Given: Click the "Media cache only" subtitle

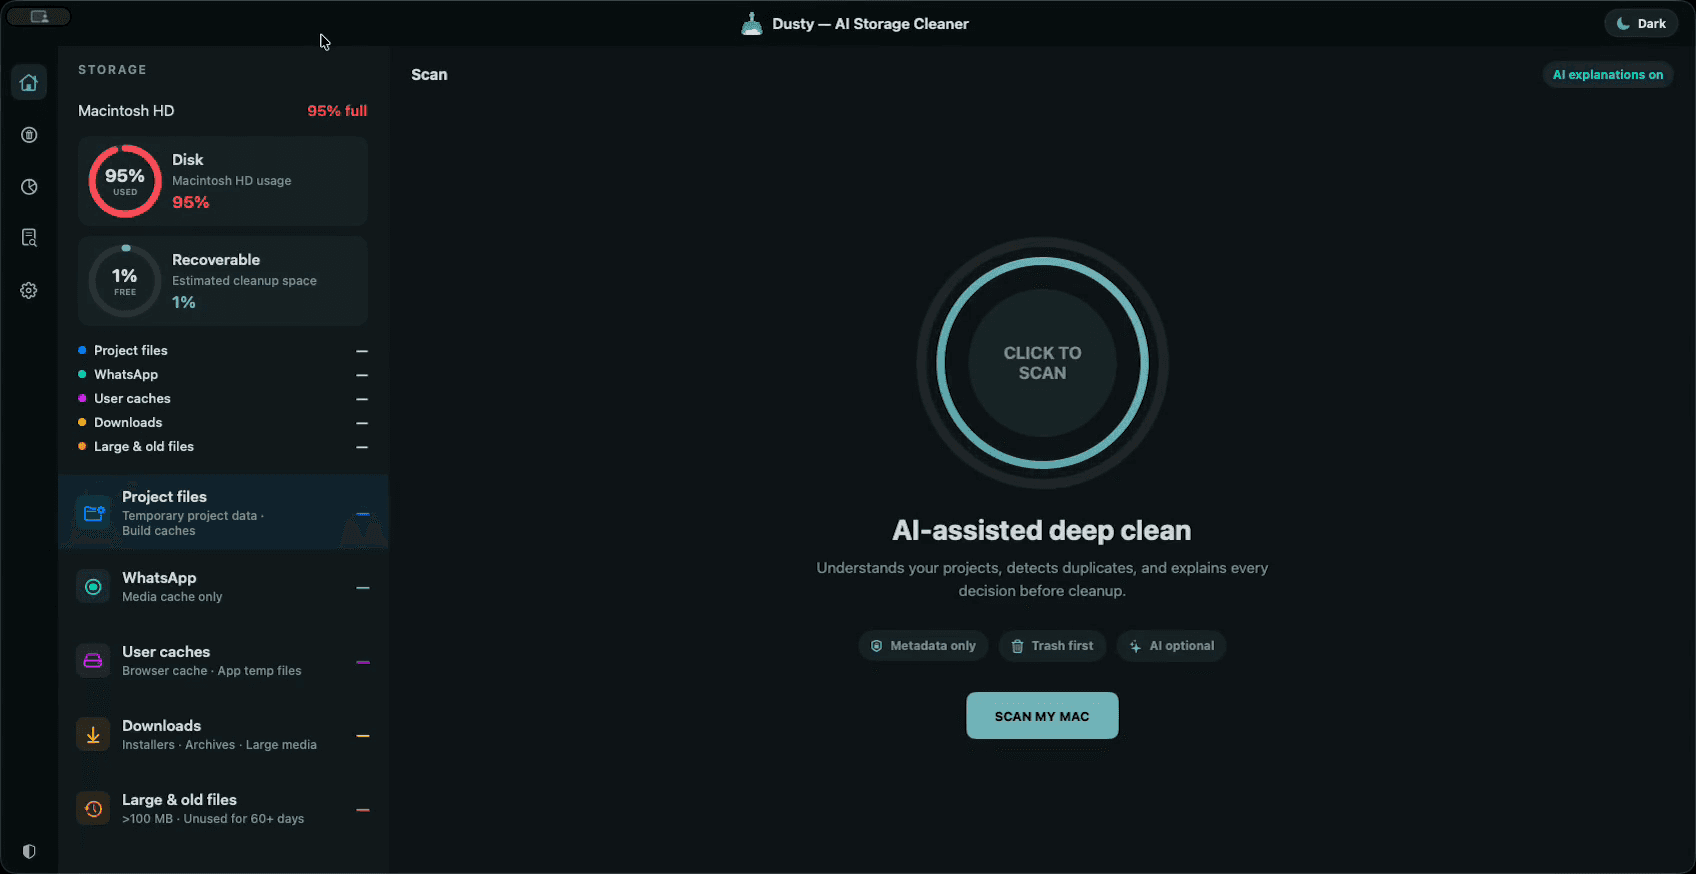Looking at the screenshot, I should pyautogui.click(x=172, y=597).
